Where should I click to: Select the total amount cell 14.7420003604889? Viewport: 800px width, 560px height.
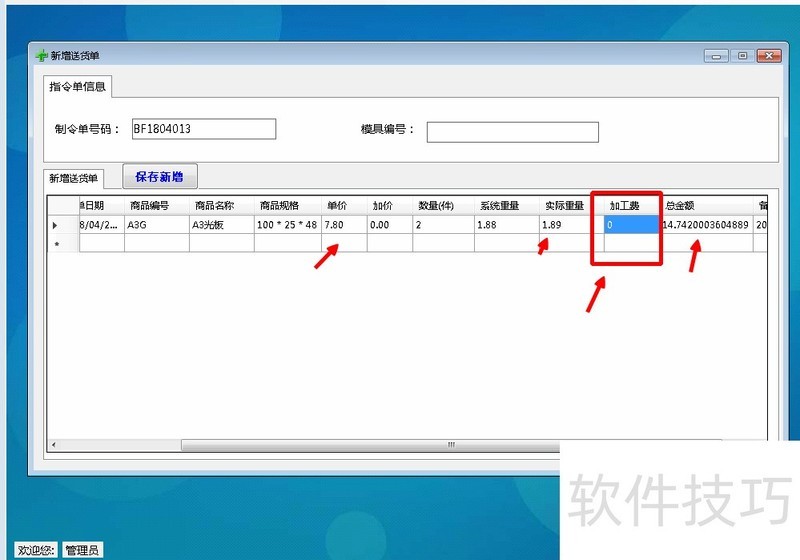tap(706, 224)
